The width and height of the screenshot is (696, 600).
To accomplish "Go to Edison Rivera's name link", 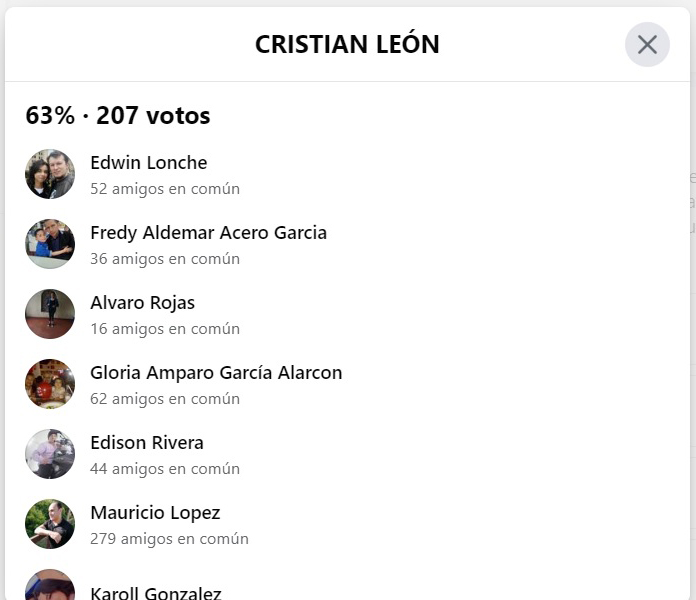I will (x=147, y=443).
